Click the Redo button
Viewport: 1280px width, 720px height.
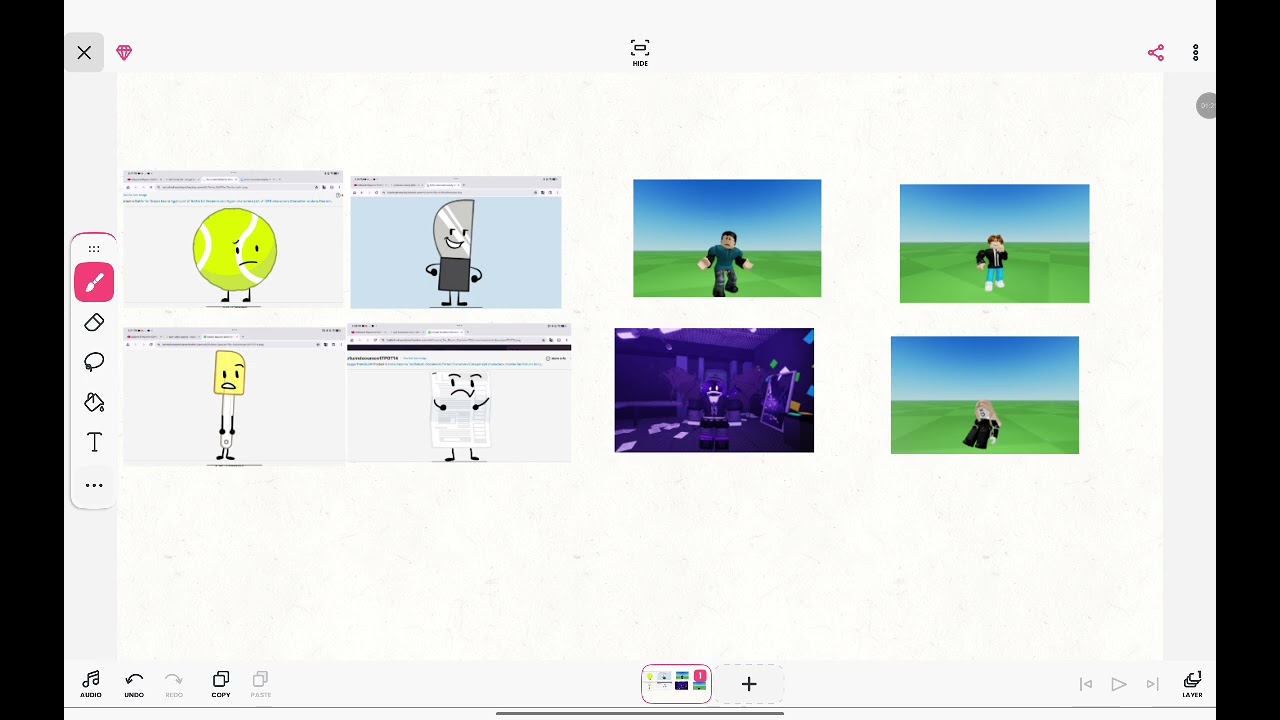[x=174, y=685]
